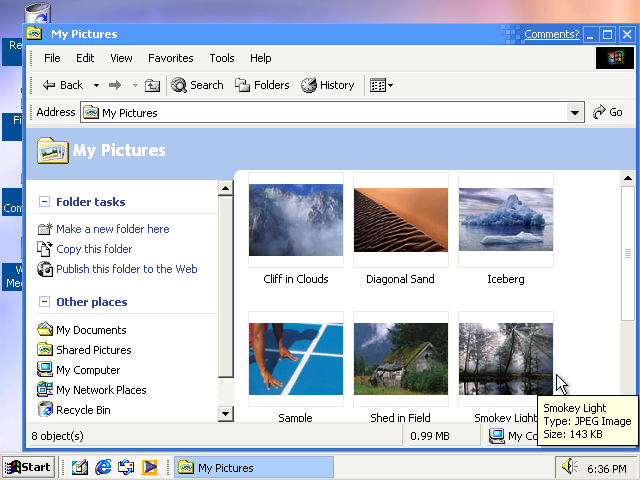The image size is (640, 480).
Task: Select the Sample picture thumbnail
Action: (x=296, y=359)
